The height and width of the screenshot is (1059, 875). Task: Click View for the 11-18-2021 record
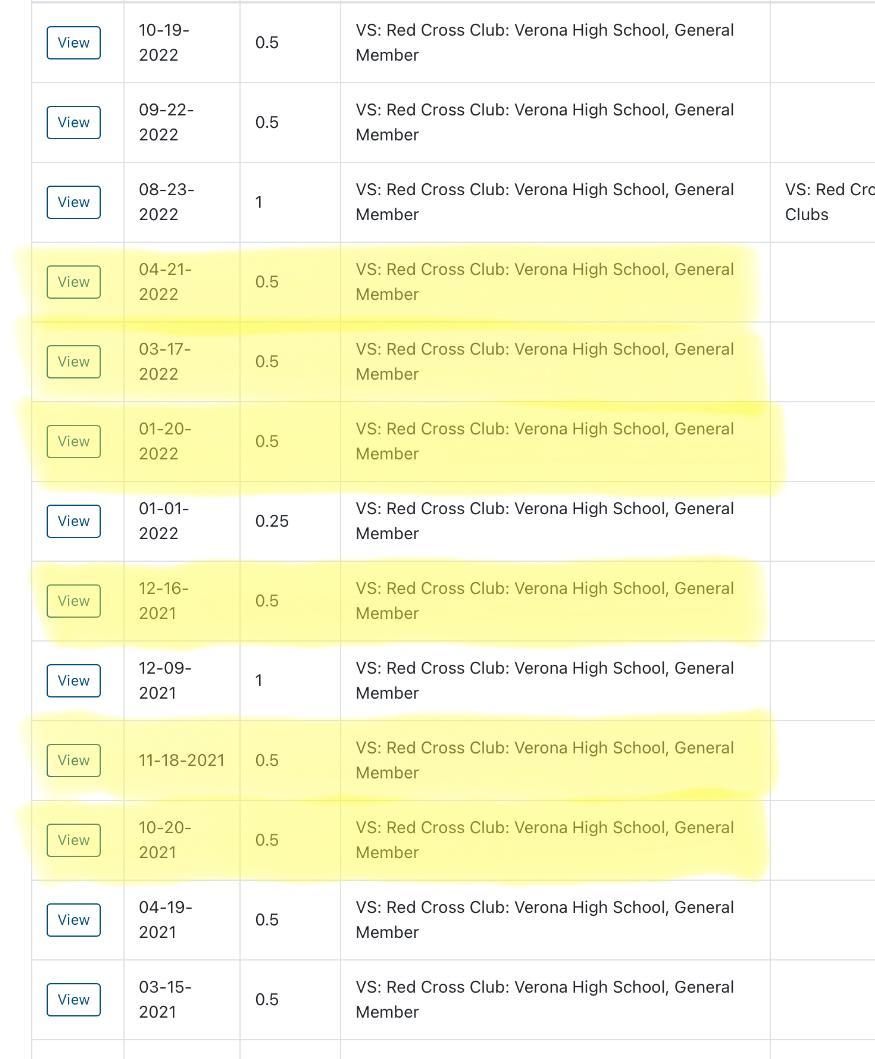click(74, 760)
